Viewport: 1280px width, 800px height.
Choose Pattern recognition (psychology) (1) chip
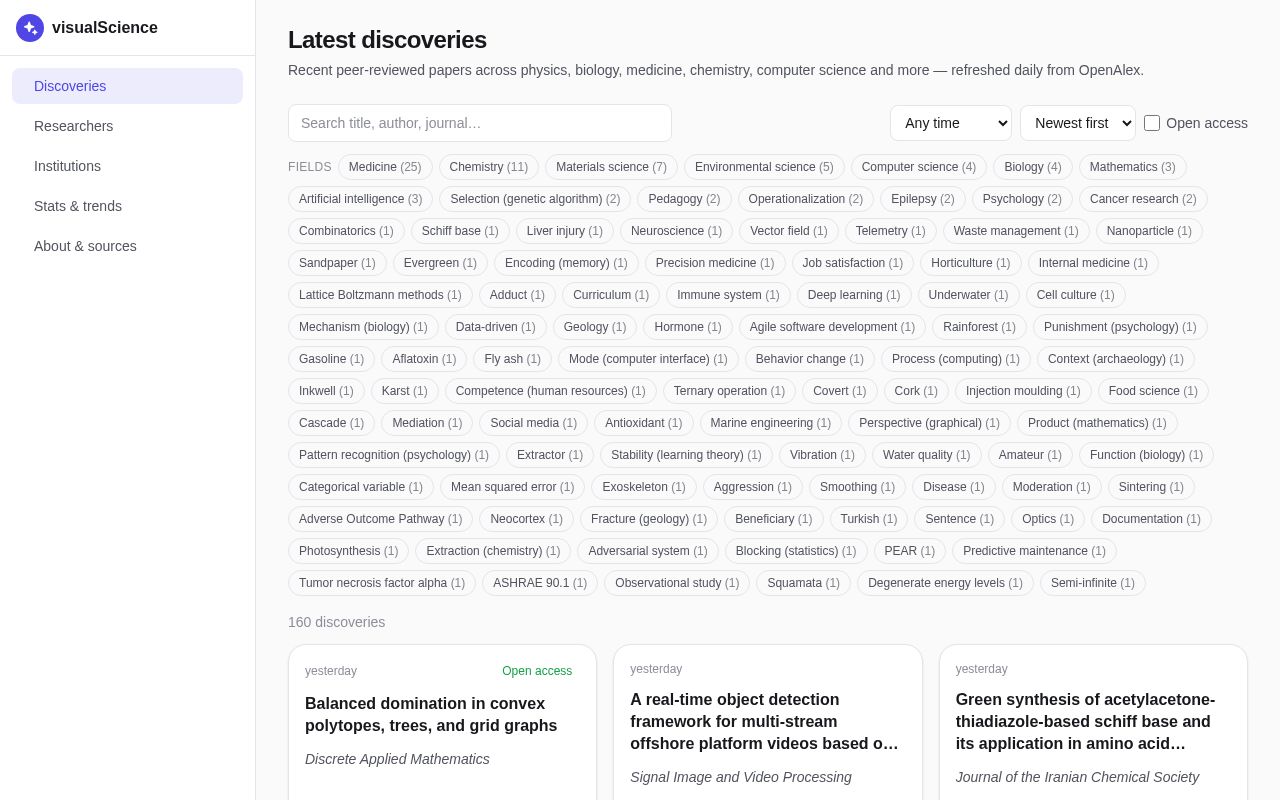394,455
